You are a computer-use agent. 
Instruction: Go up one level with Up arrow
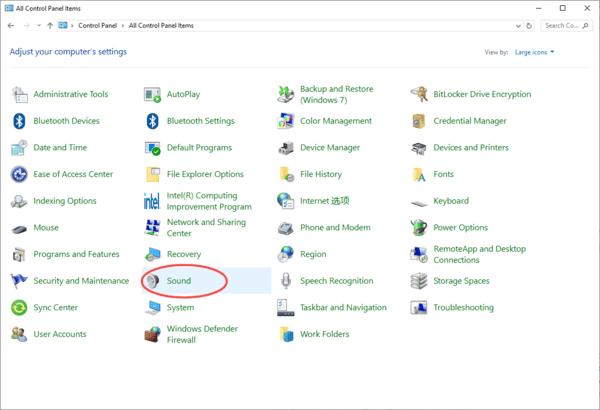click(50, 26)
